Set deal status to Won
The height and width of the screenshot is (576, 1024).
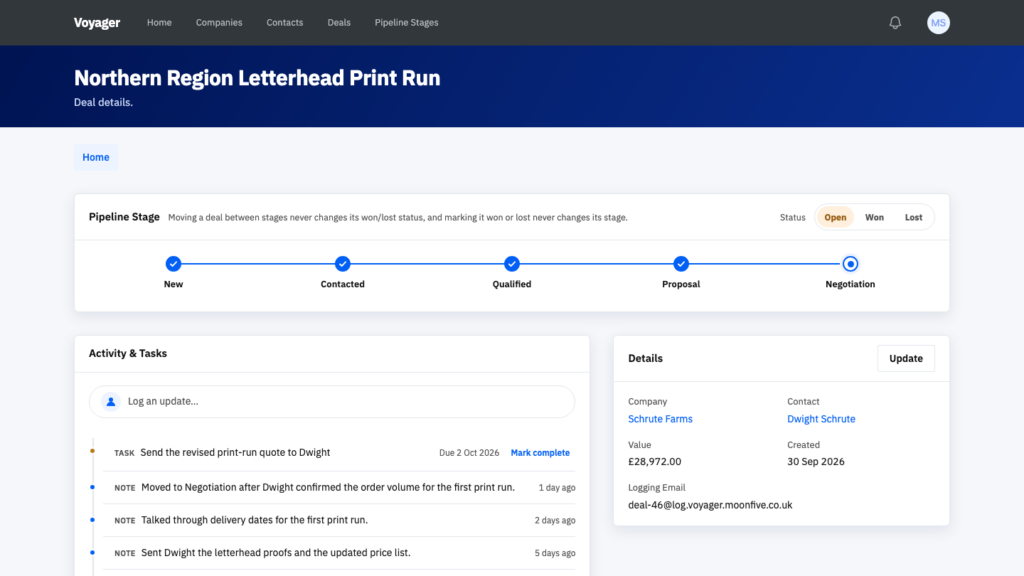(874, 217)
